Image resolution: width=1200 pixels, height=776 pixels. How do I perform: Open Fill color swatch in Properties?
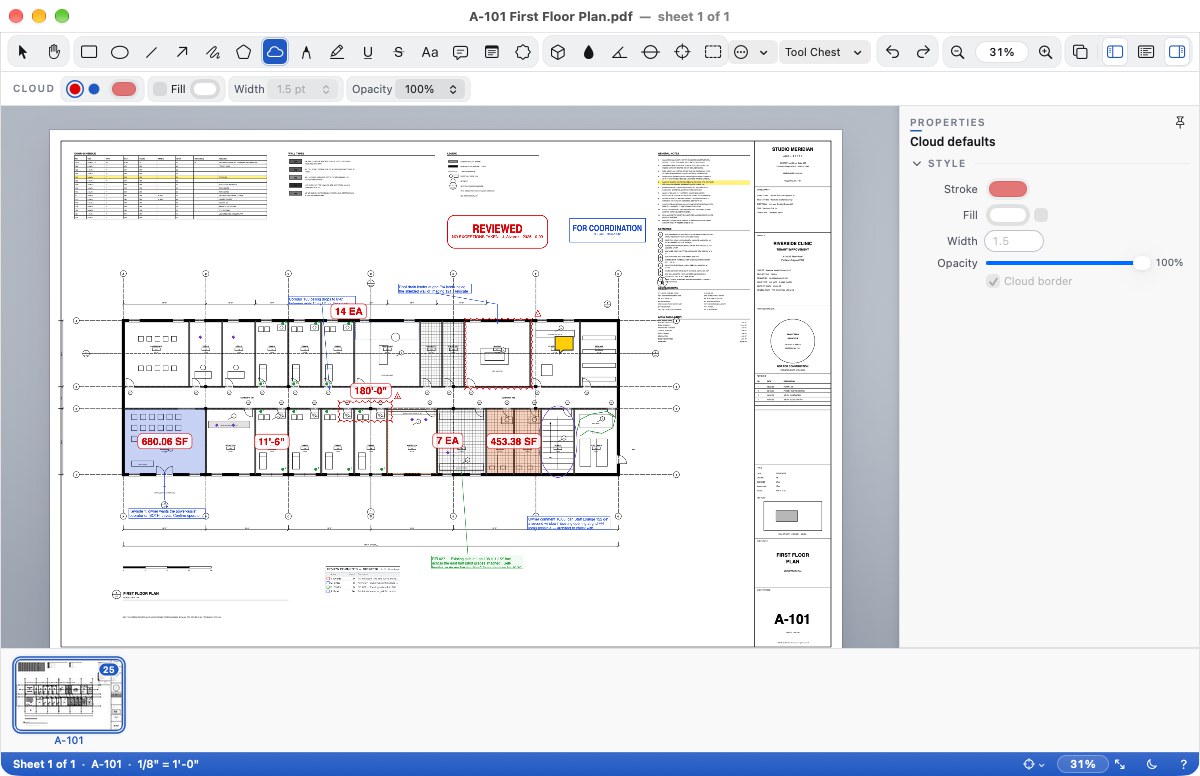pos(1008,215)
